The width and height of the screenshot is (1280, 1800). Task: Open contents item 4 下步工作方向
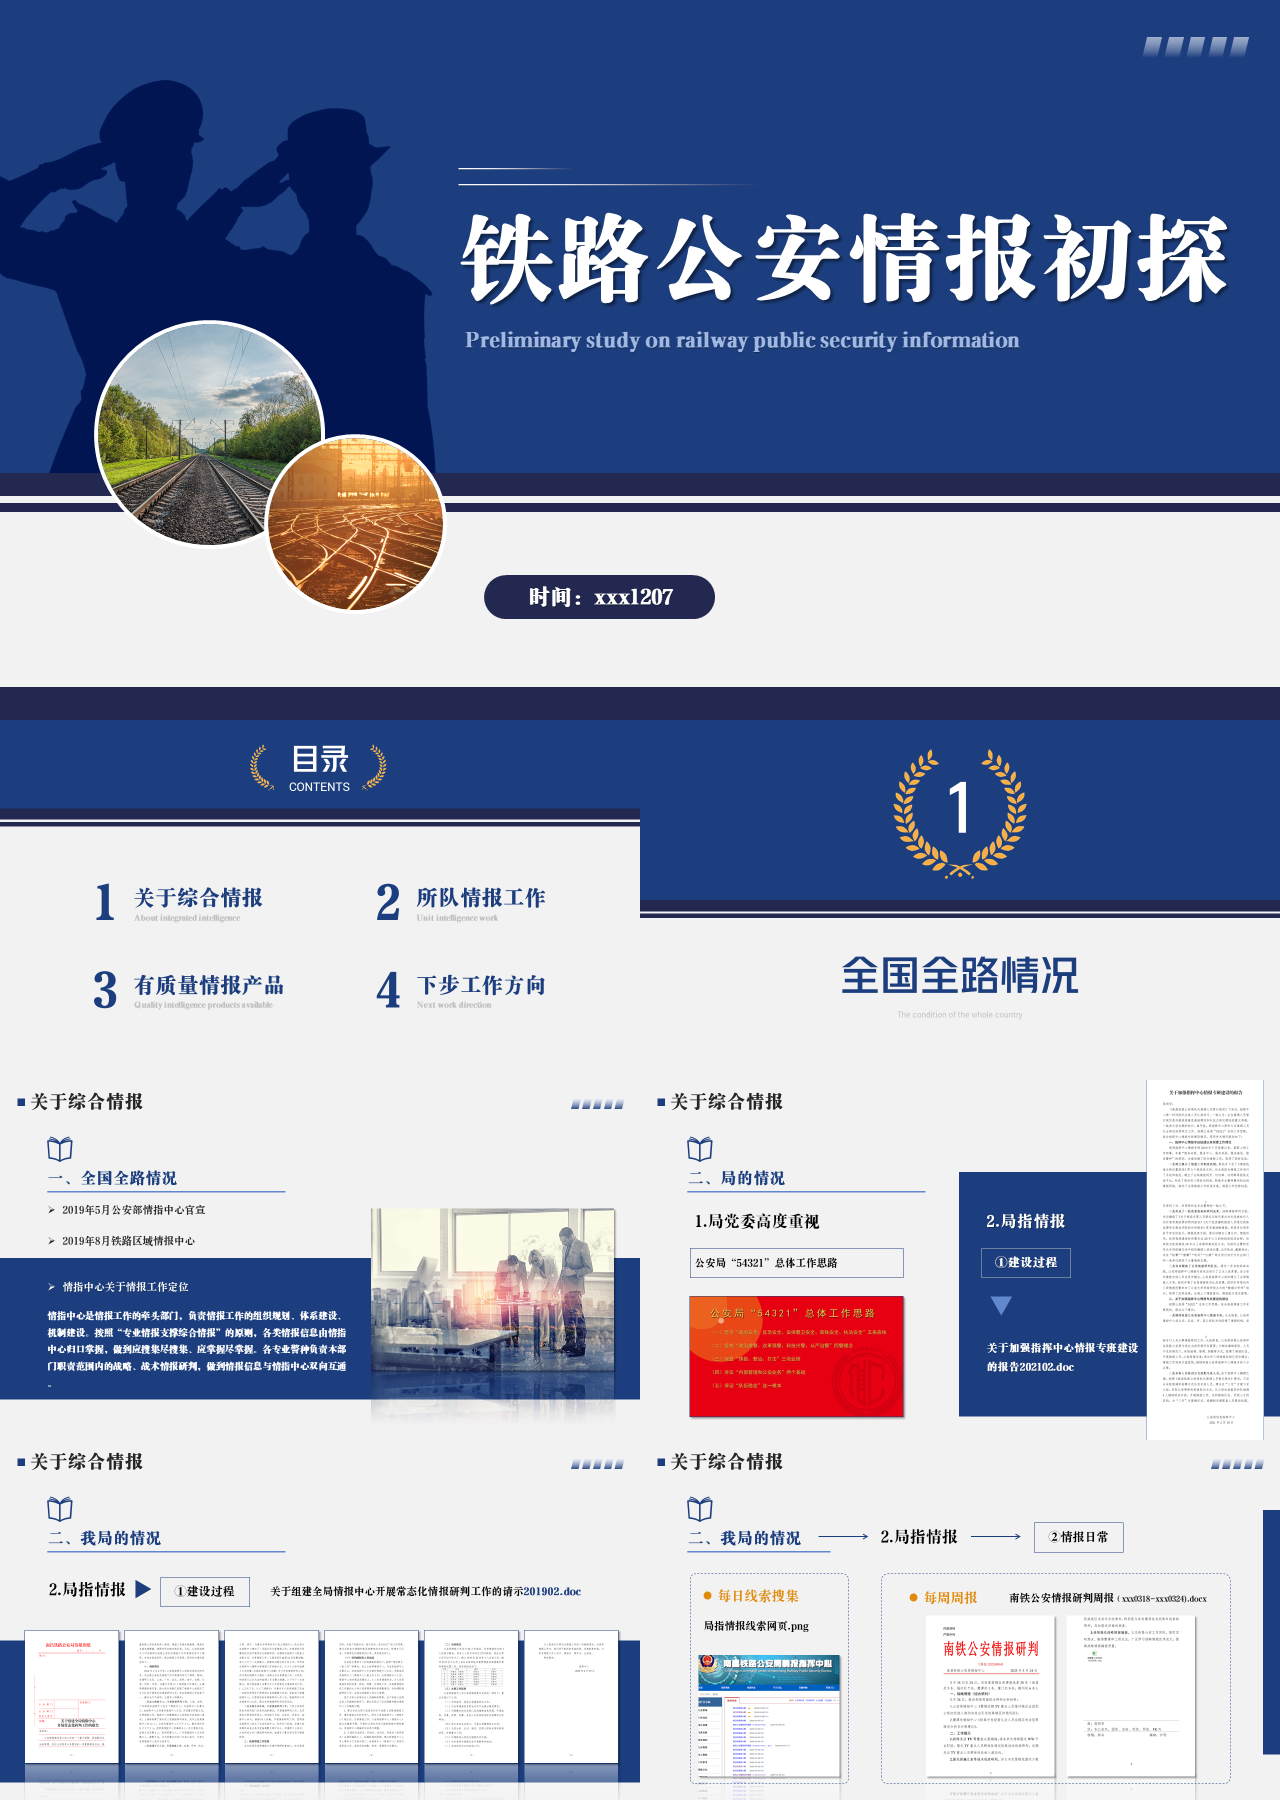(462, 990)
